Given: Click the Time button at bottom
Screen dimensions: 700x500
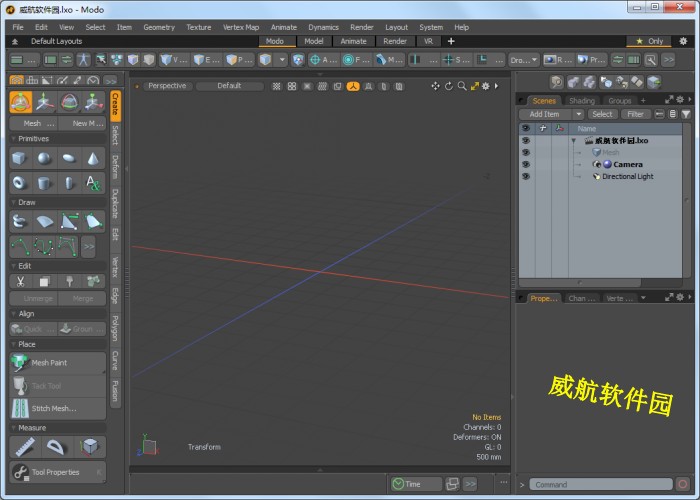Looking at the screenshot, I should (x=416, y=484).
